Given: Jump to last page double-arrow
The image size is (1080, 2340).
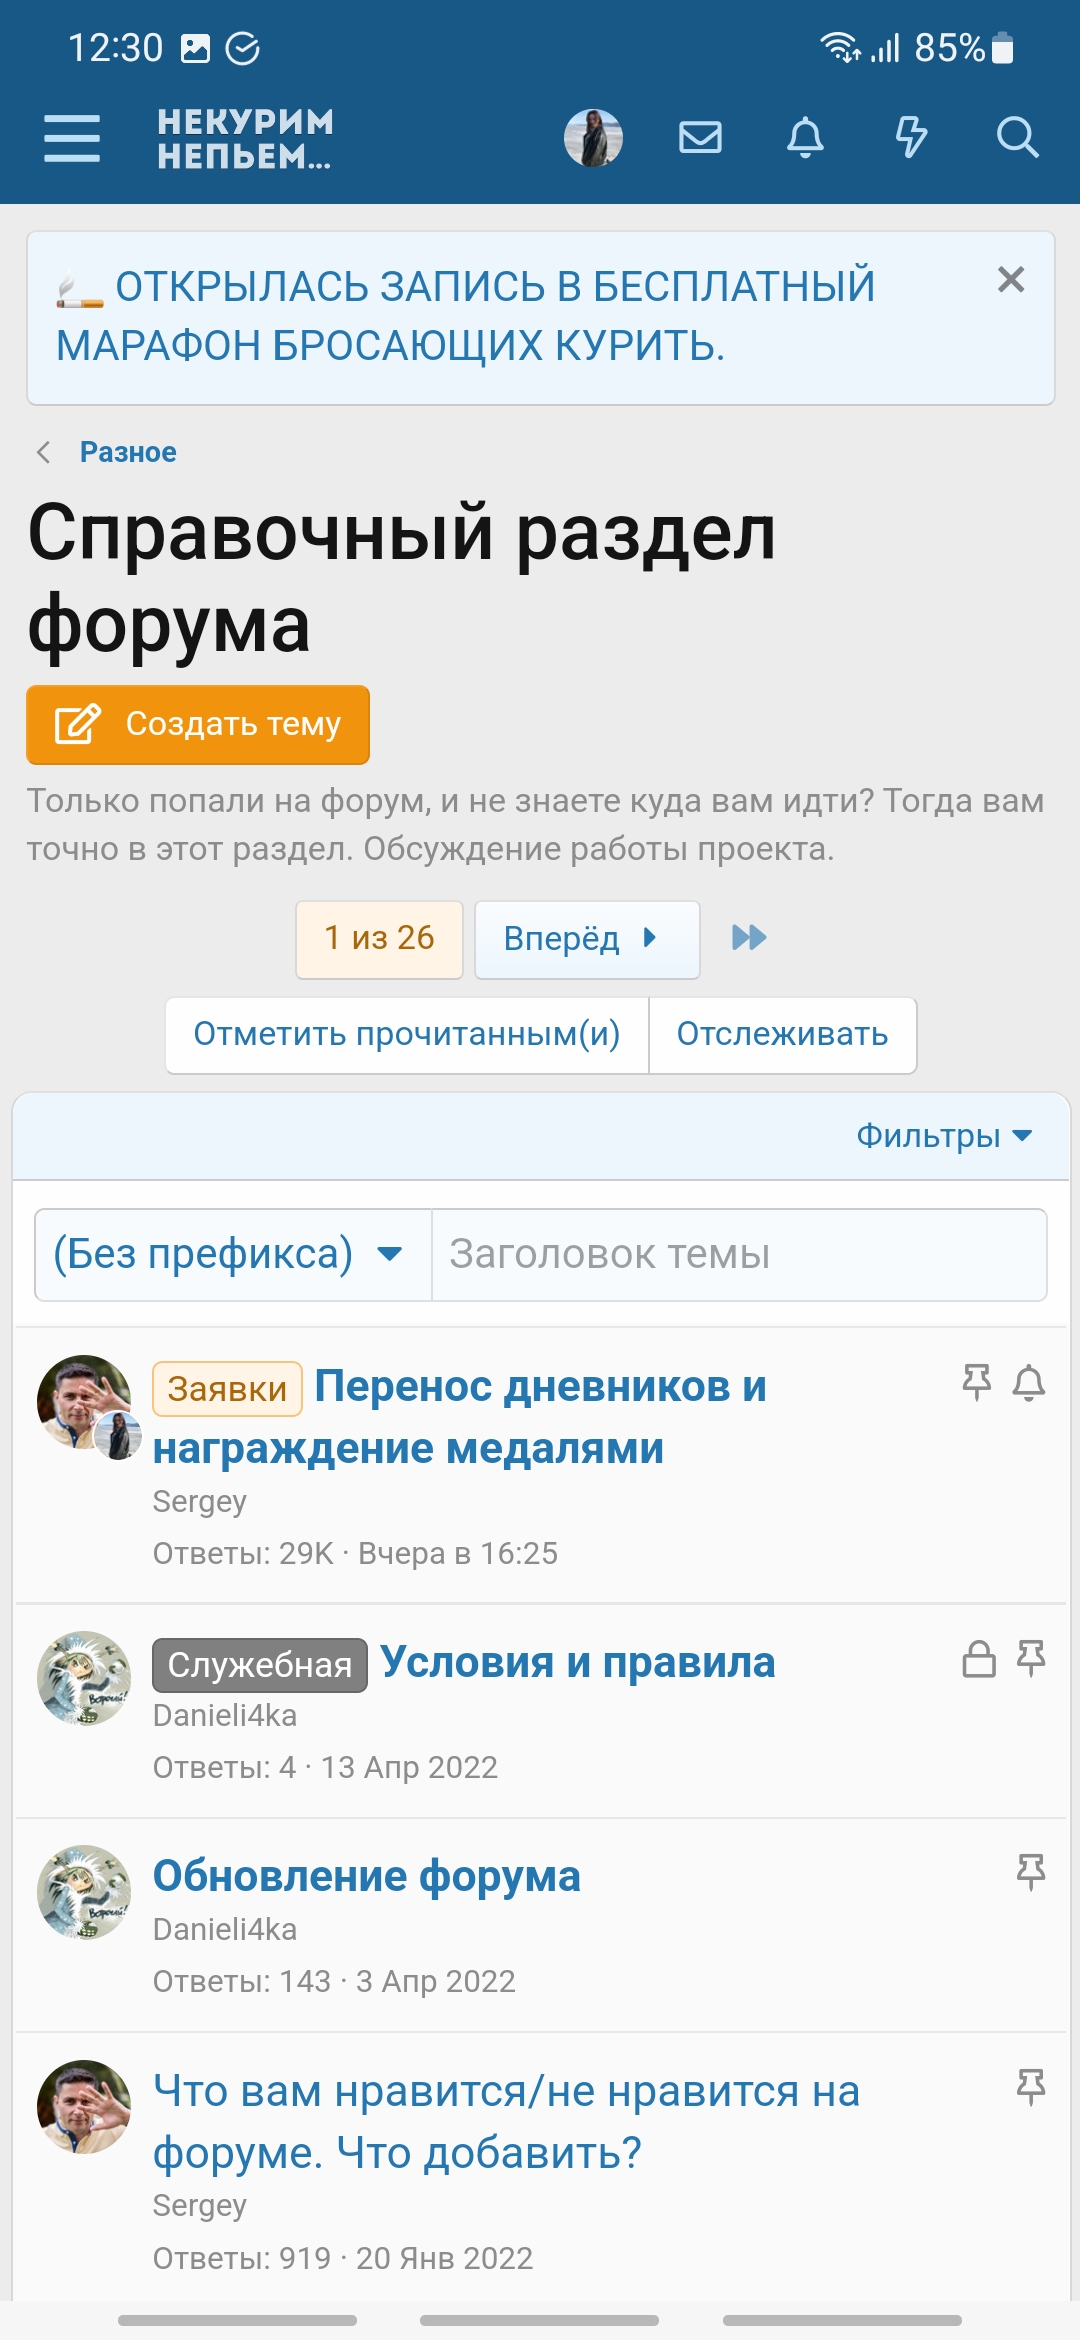Looking at the screenshot, I should point(749,938).
